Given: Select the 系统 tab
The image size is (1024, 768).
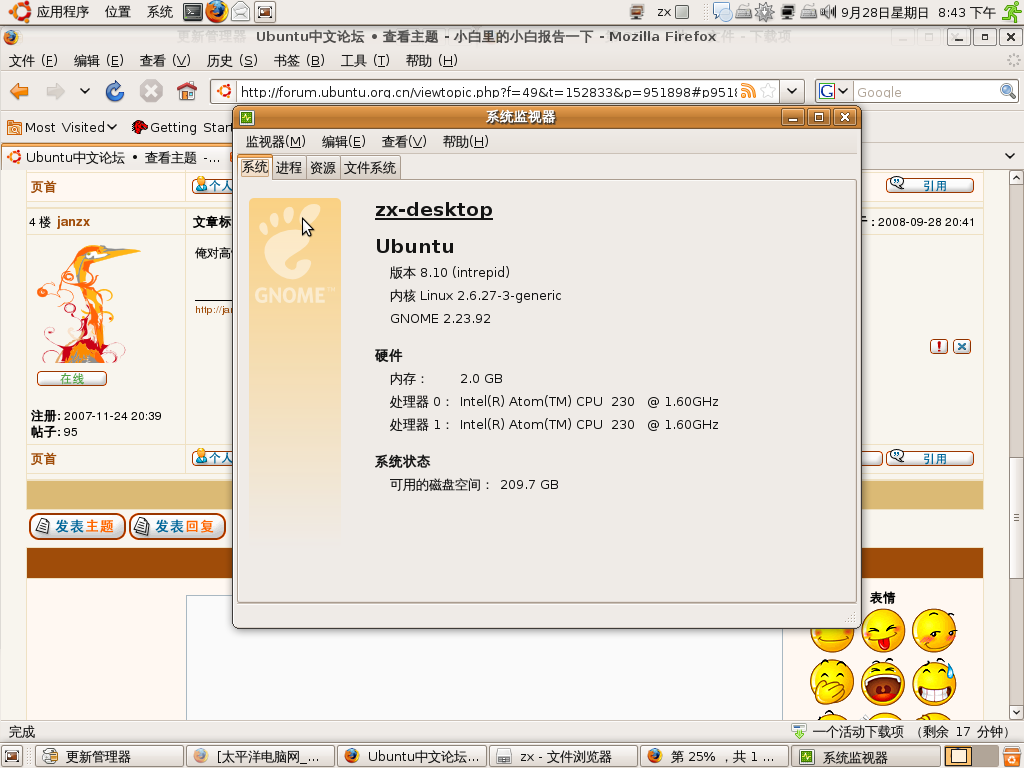Looking at the screenshot, I should (255, 167).
